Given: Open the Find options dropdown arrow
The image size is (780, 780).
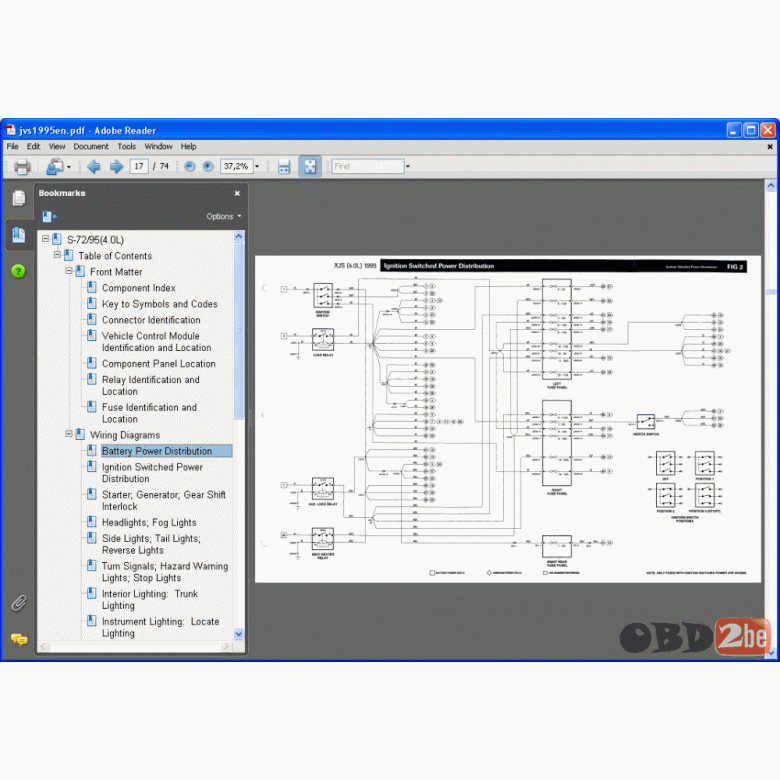Looking at the screenshot, I should point(408,166).
